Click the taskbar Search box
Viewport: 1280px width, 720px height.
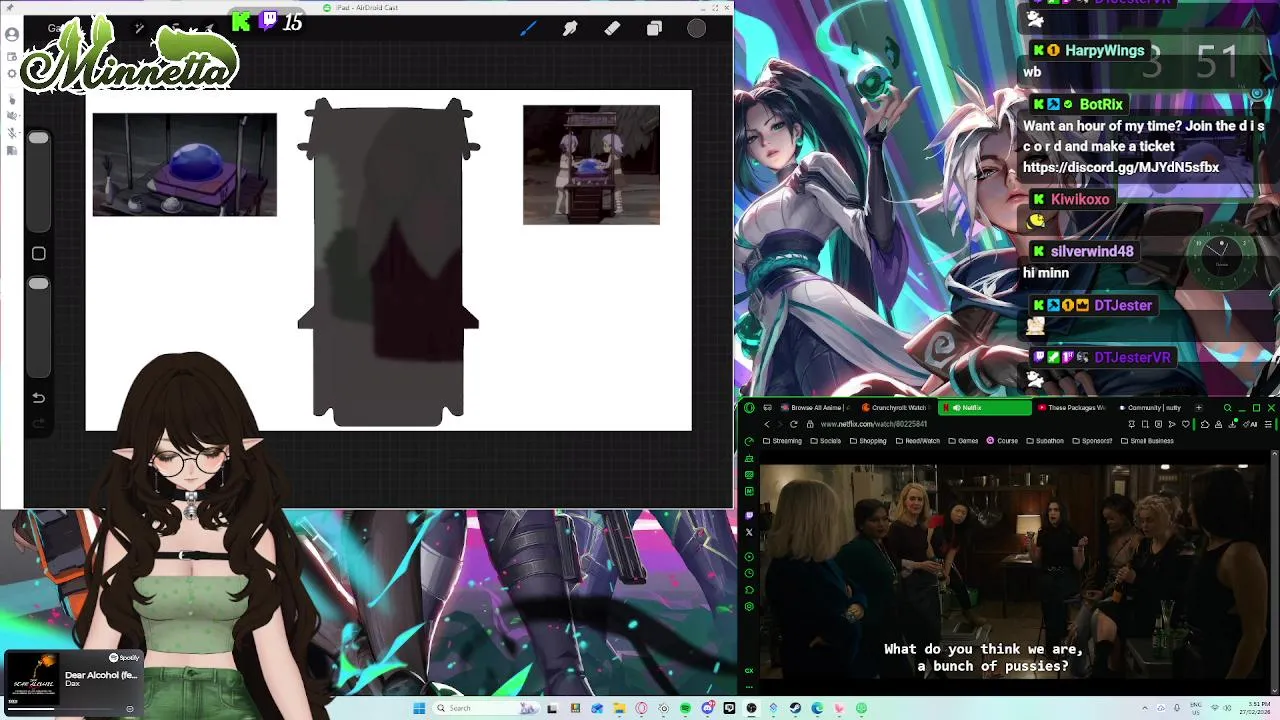pos(487,708)
